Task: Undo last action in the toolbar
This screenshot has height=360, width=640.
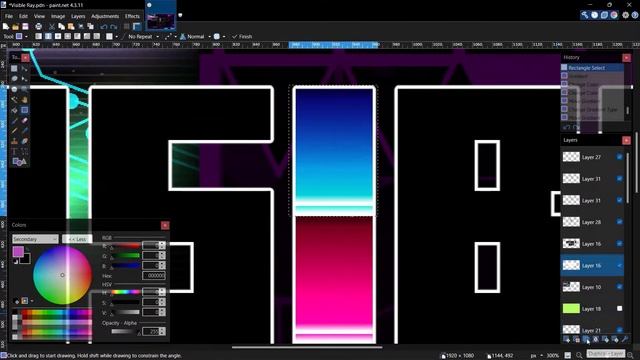Action: pos(104,27)
